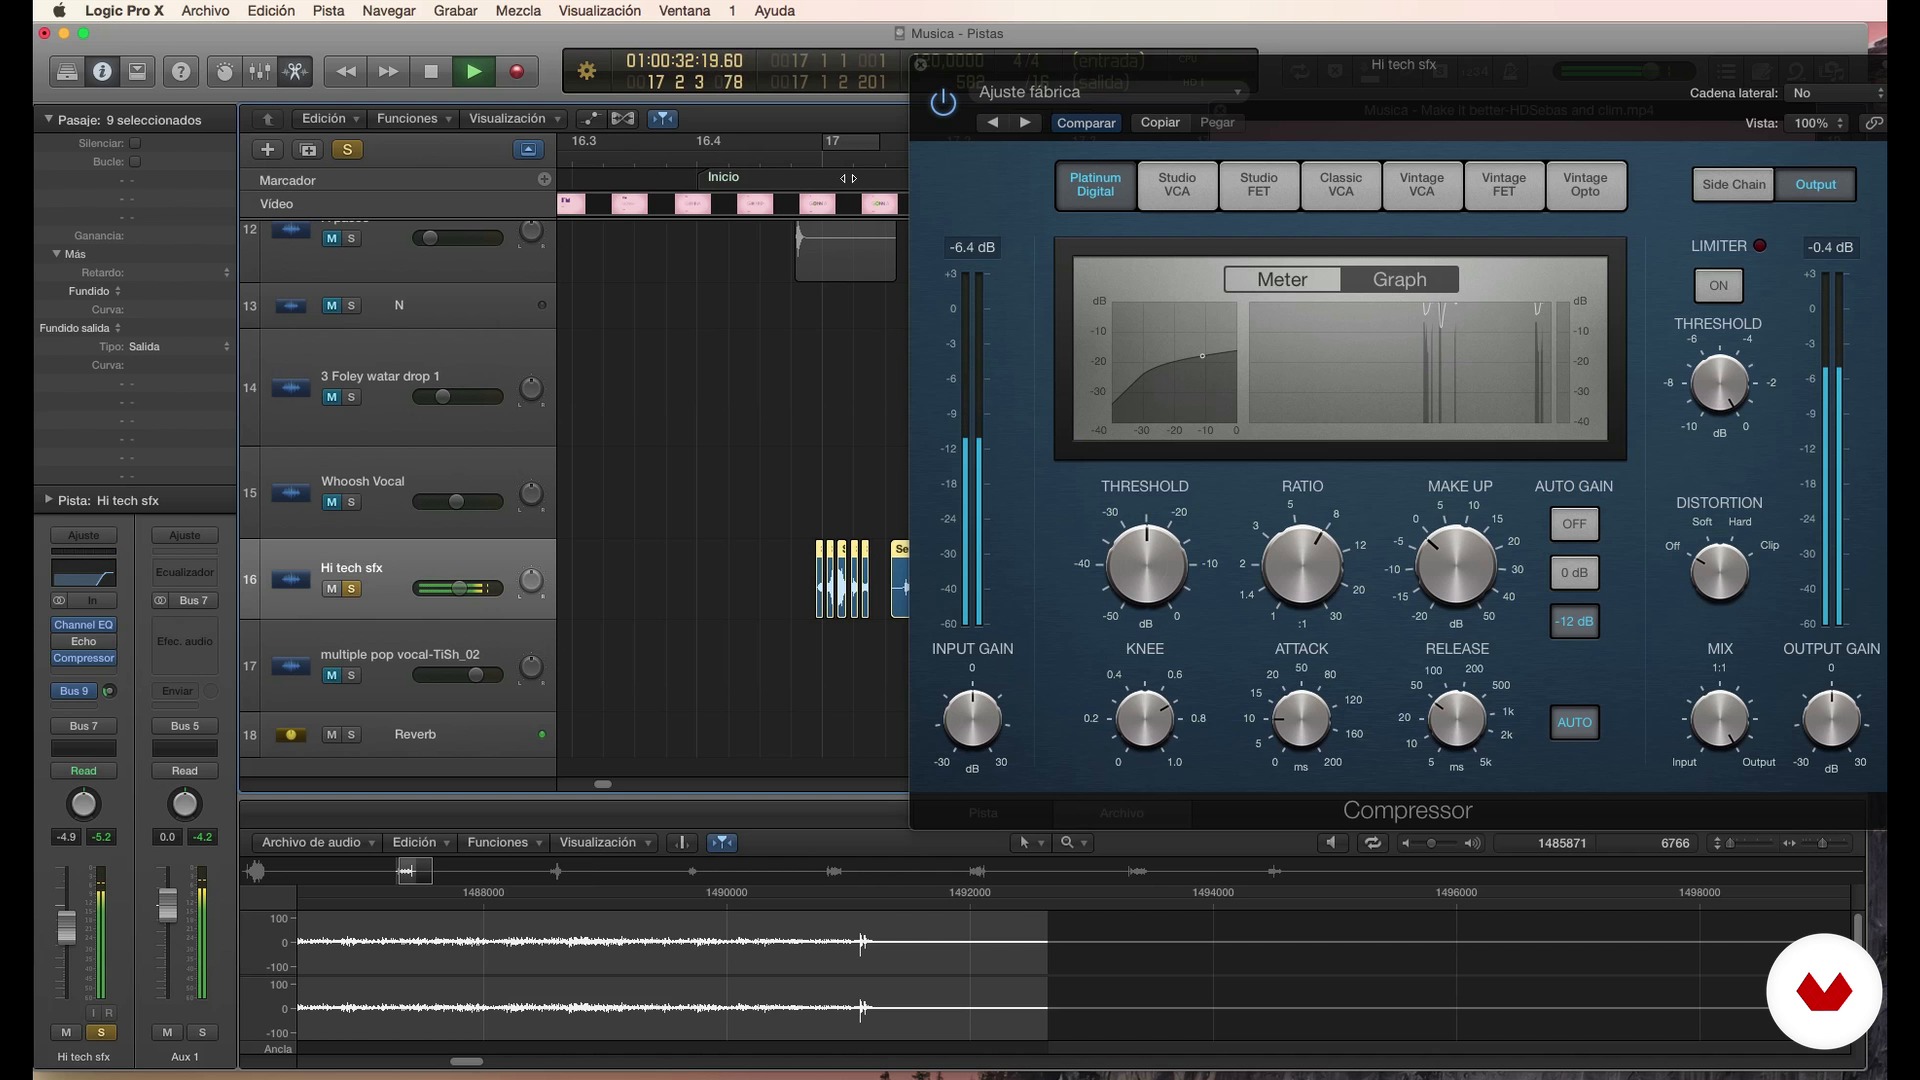Screen dimensions: 1920x1080
Task: Adjust the Hi tech sfx track volume slider
Action: click(x=458, y=588)
